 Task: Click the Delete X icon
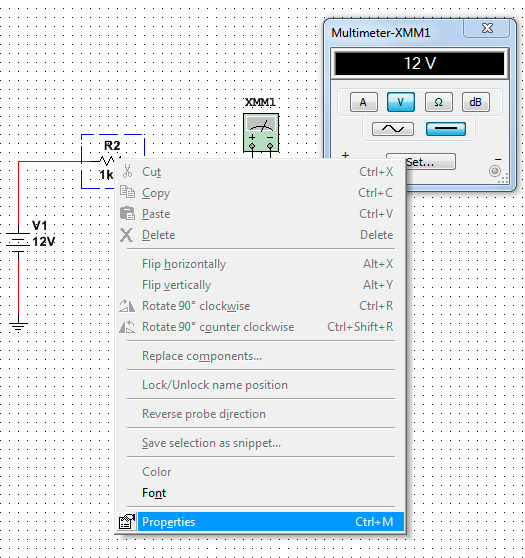point(126,235)
